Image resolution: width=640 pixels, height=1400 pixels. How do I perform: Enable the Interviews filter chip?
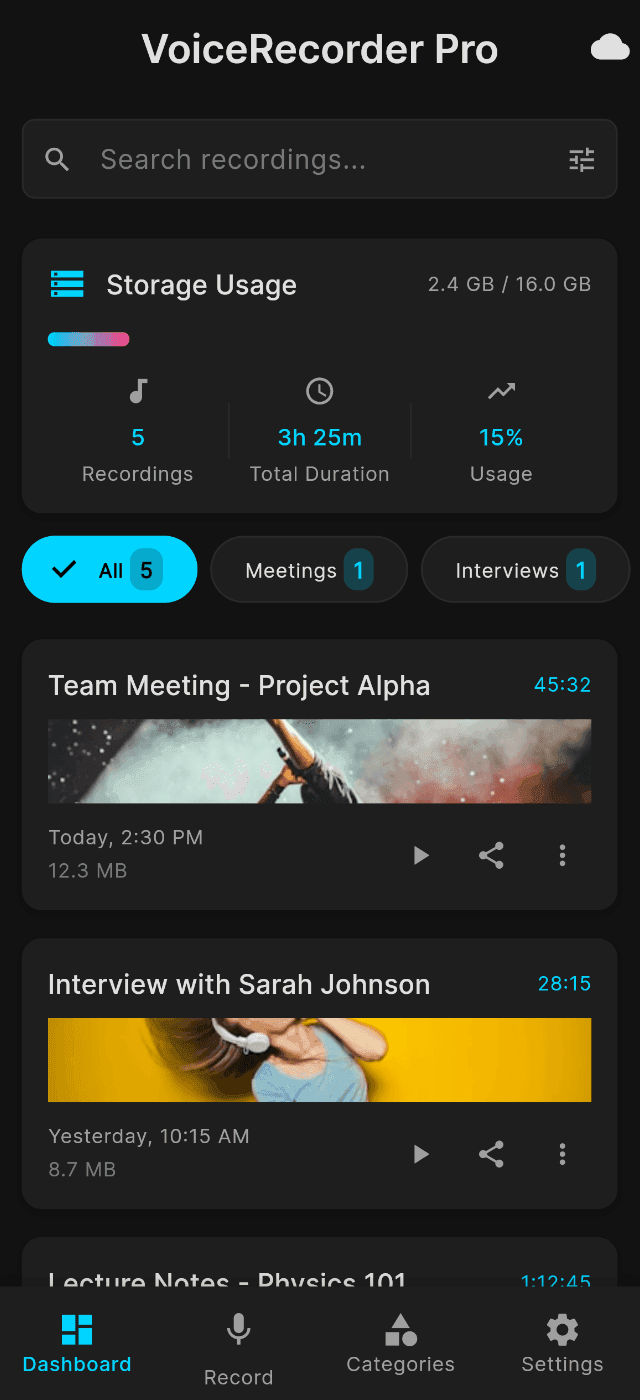524,570
